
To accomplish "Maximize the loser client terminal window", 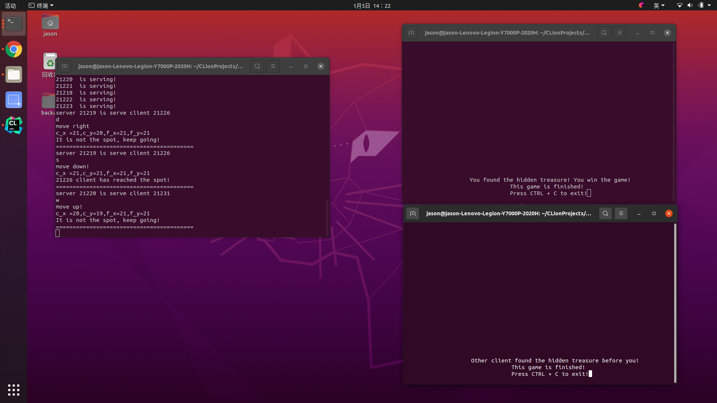I will point(654,214).
